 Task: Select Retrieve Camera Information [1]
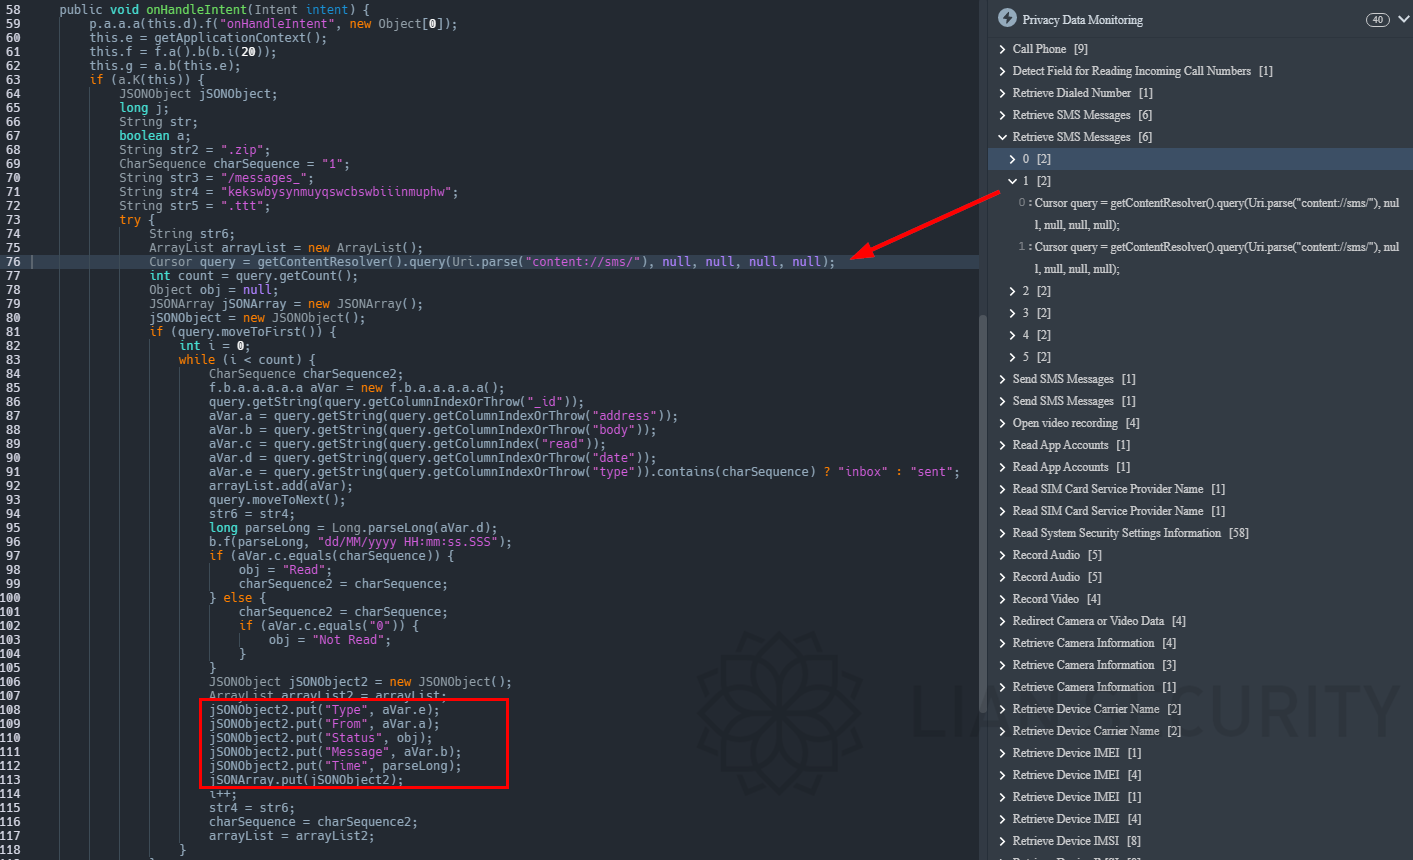[x=1094, y=687]
